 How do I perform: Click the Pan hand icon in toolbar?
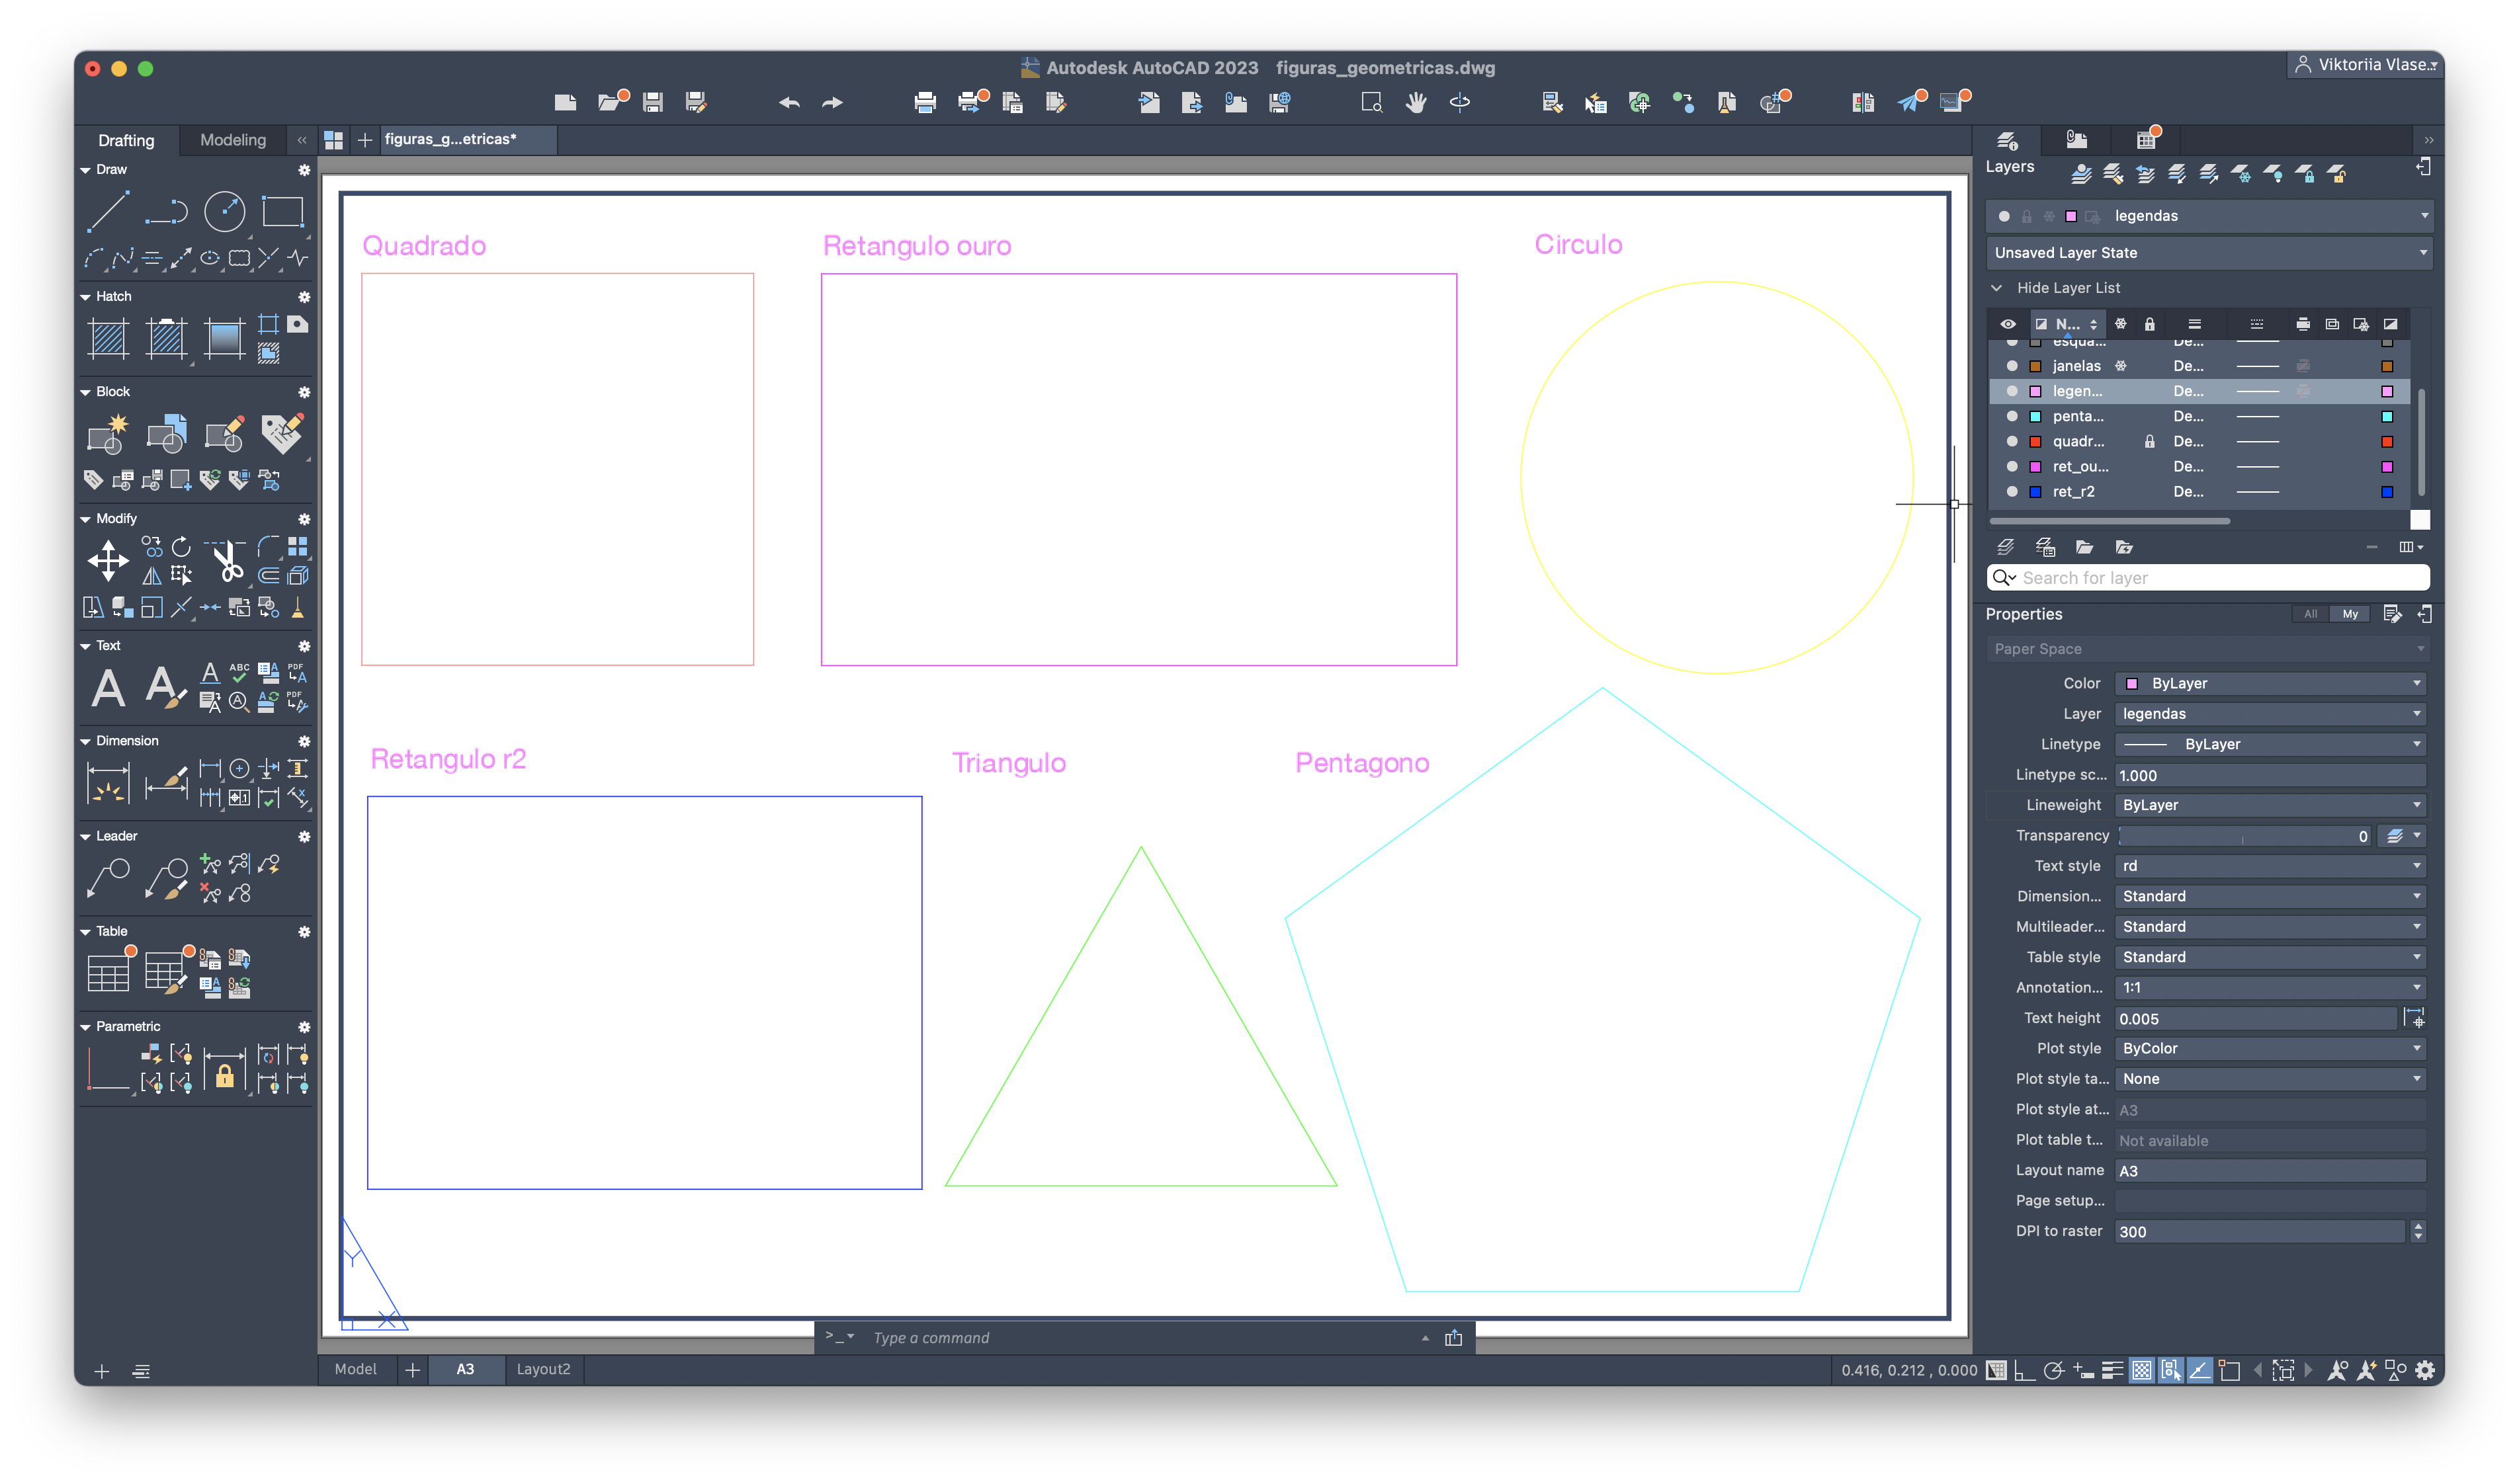(x=1415, y=102)
